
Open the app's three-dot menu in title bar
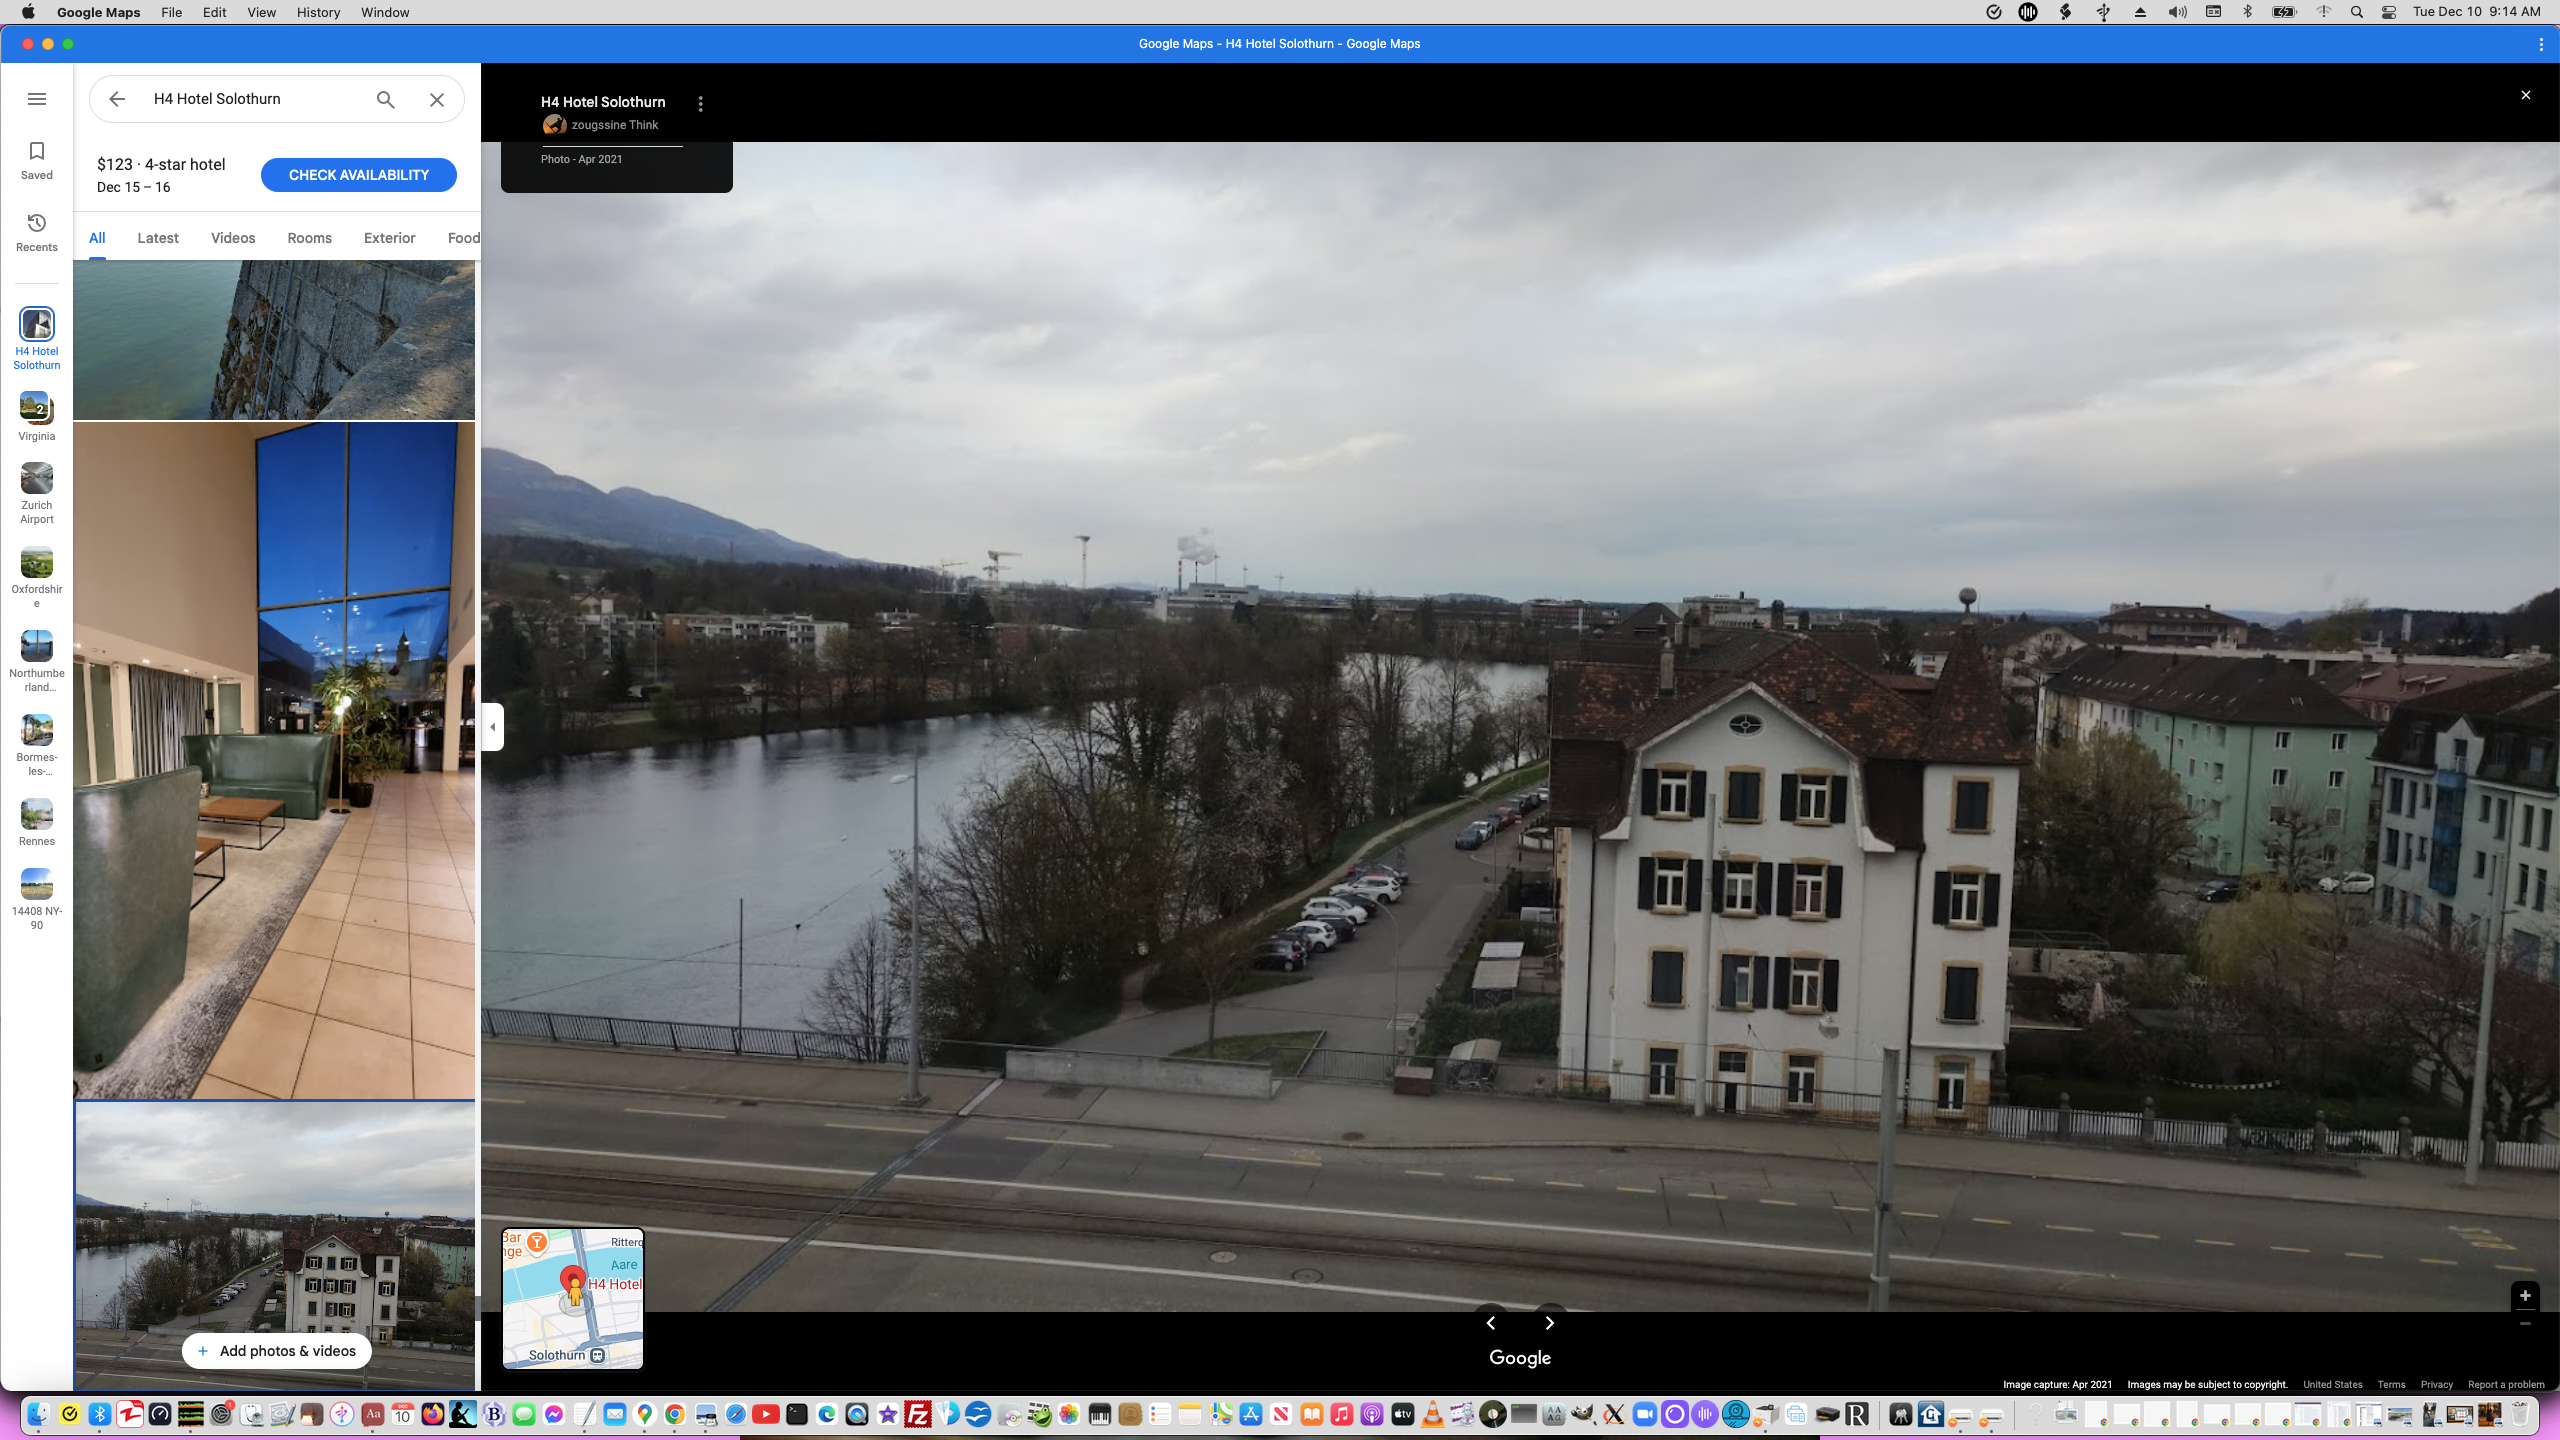pos(2541,44)
